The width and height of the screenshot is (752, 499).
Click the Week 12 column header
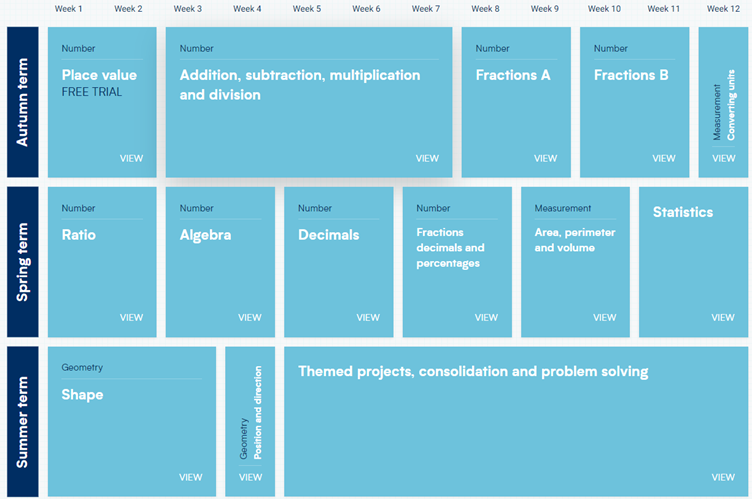(723, 9)
